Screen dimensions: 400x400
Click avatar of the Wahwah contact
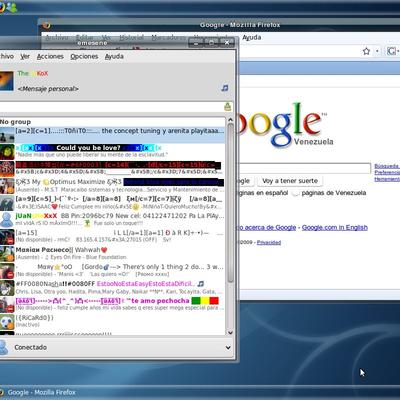[x=7, y=253]
